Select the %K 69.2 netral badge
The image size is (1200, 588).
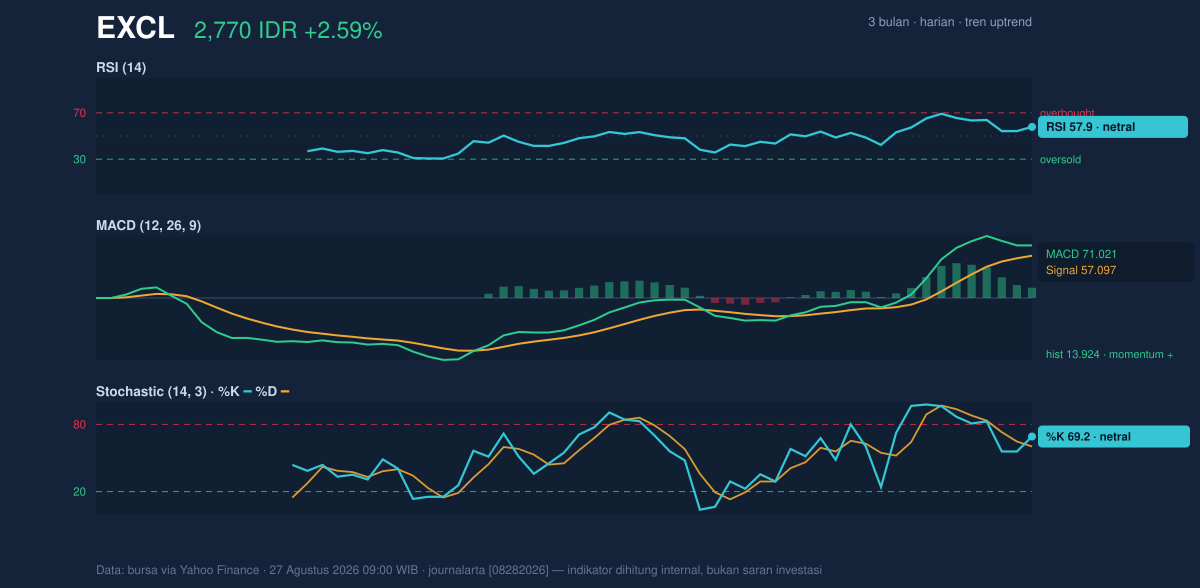[1114, 436]
